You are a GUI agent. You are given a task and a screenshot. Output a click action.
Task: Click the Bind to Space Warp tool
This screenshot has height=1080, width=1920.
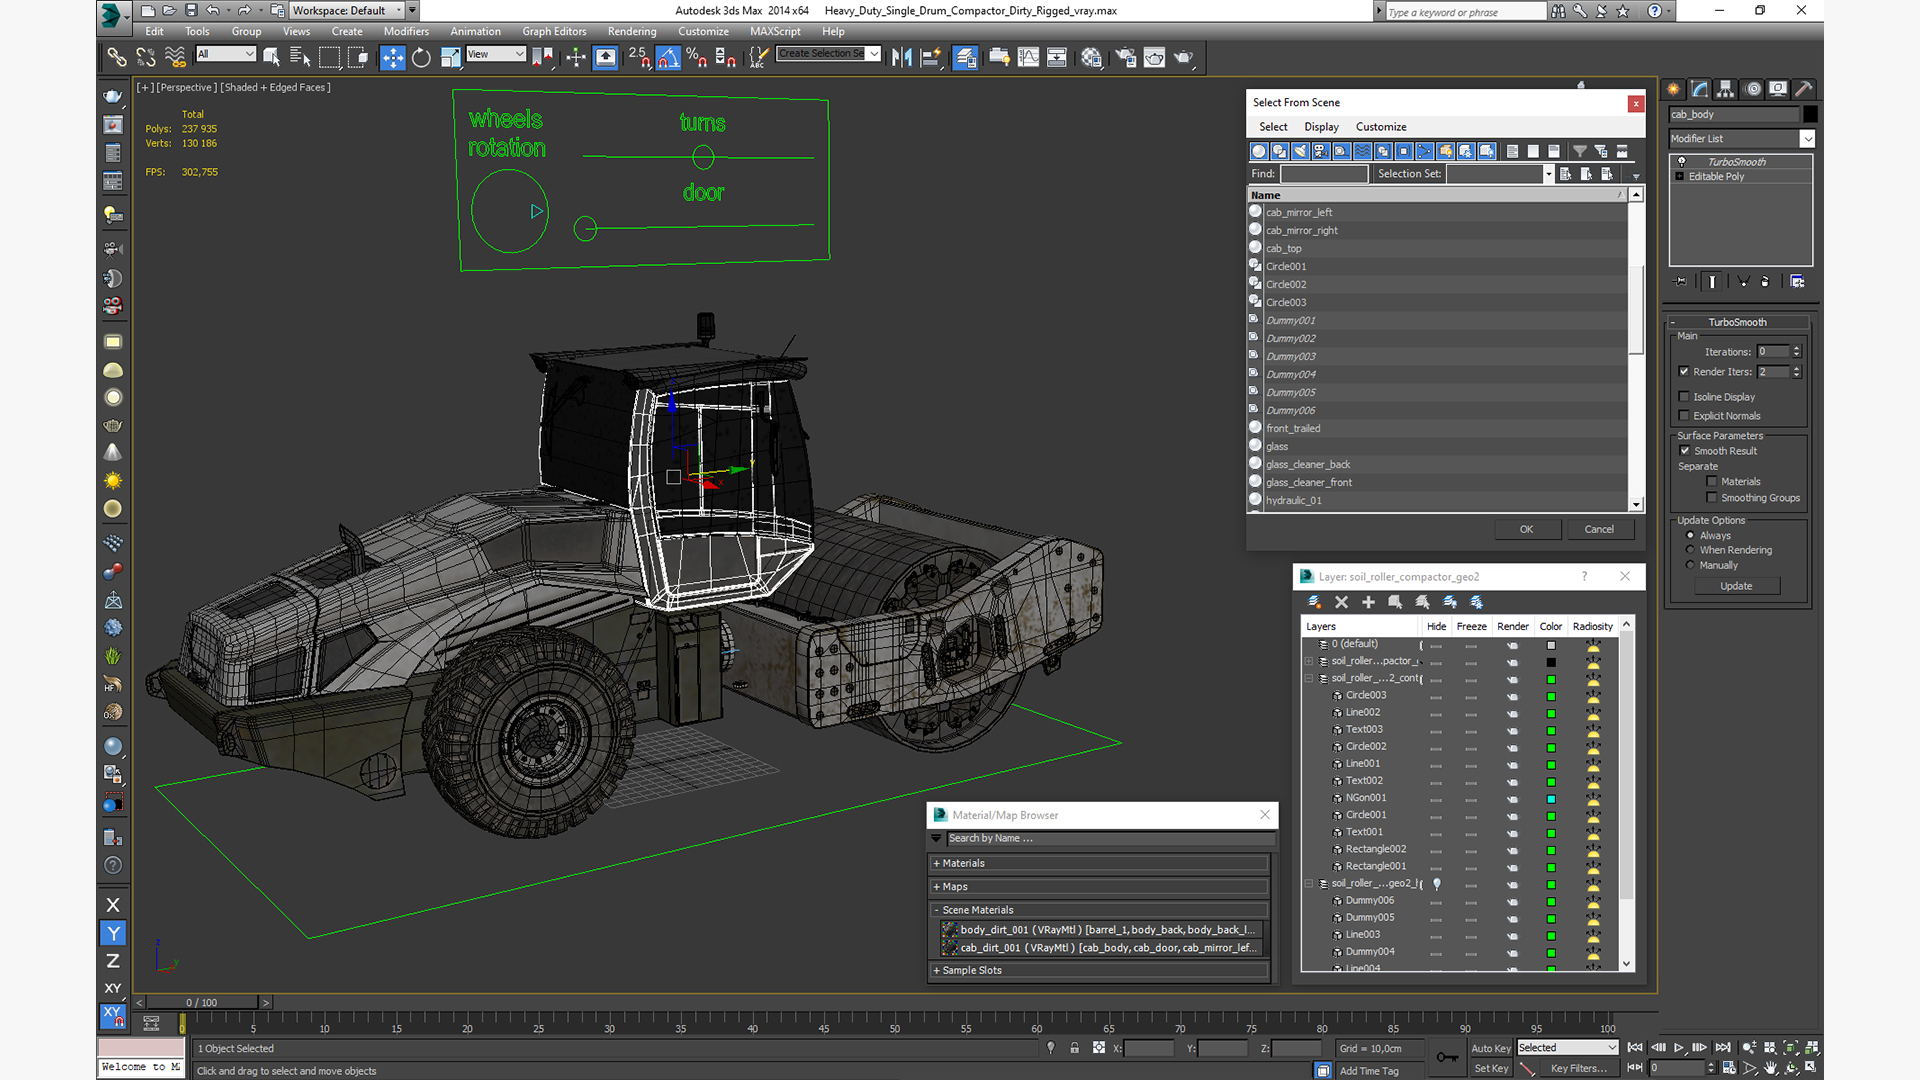tap(175, 57)
